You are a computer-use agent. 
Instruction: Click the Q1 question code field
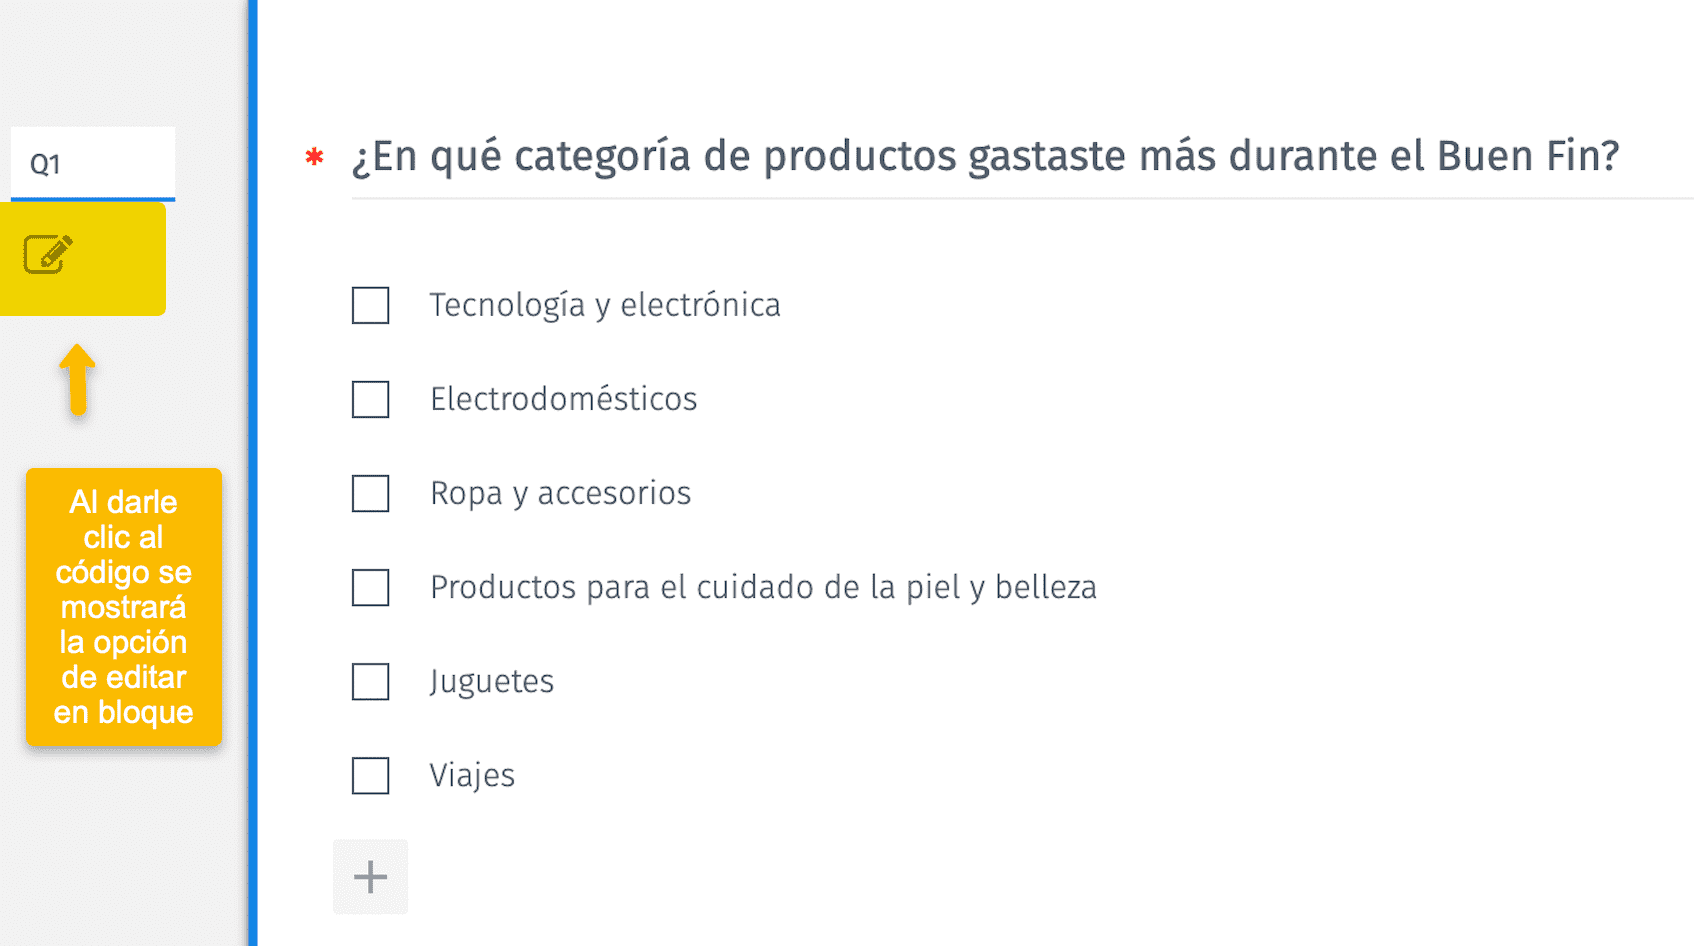click(92, 163)
